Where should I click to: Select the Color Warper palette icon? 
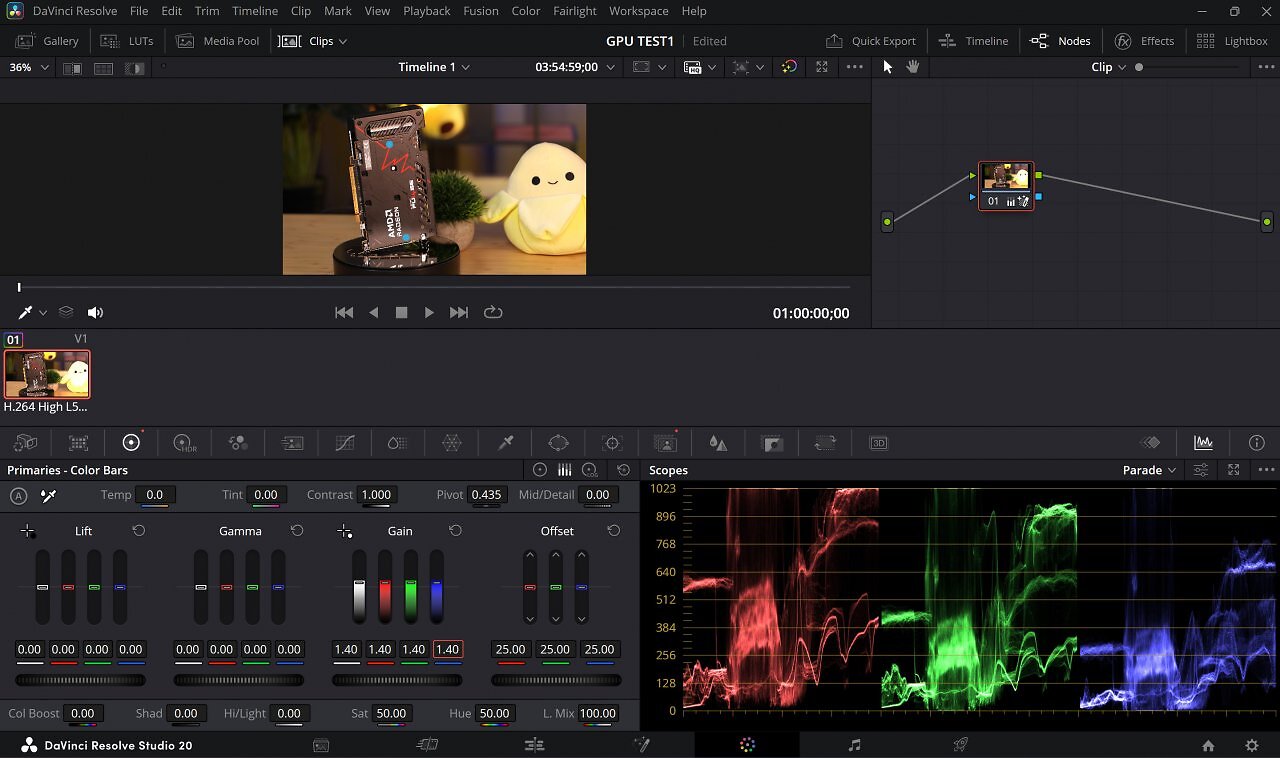coord(452,443)
